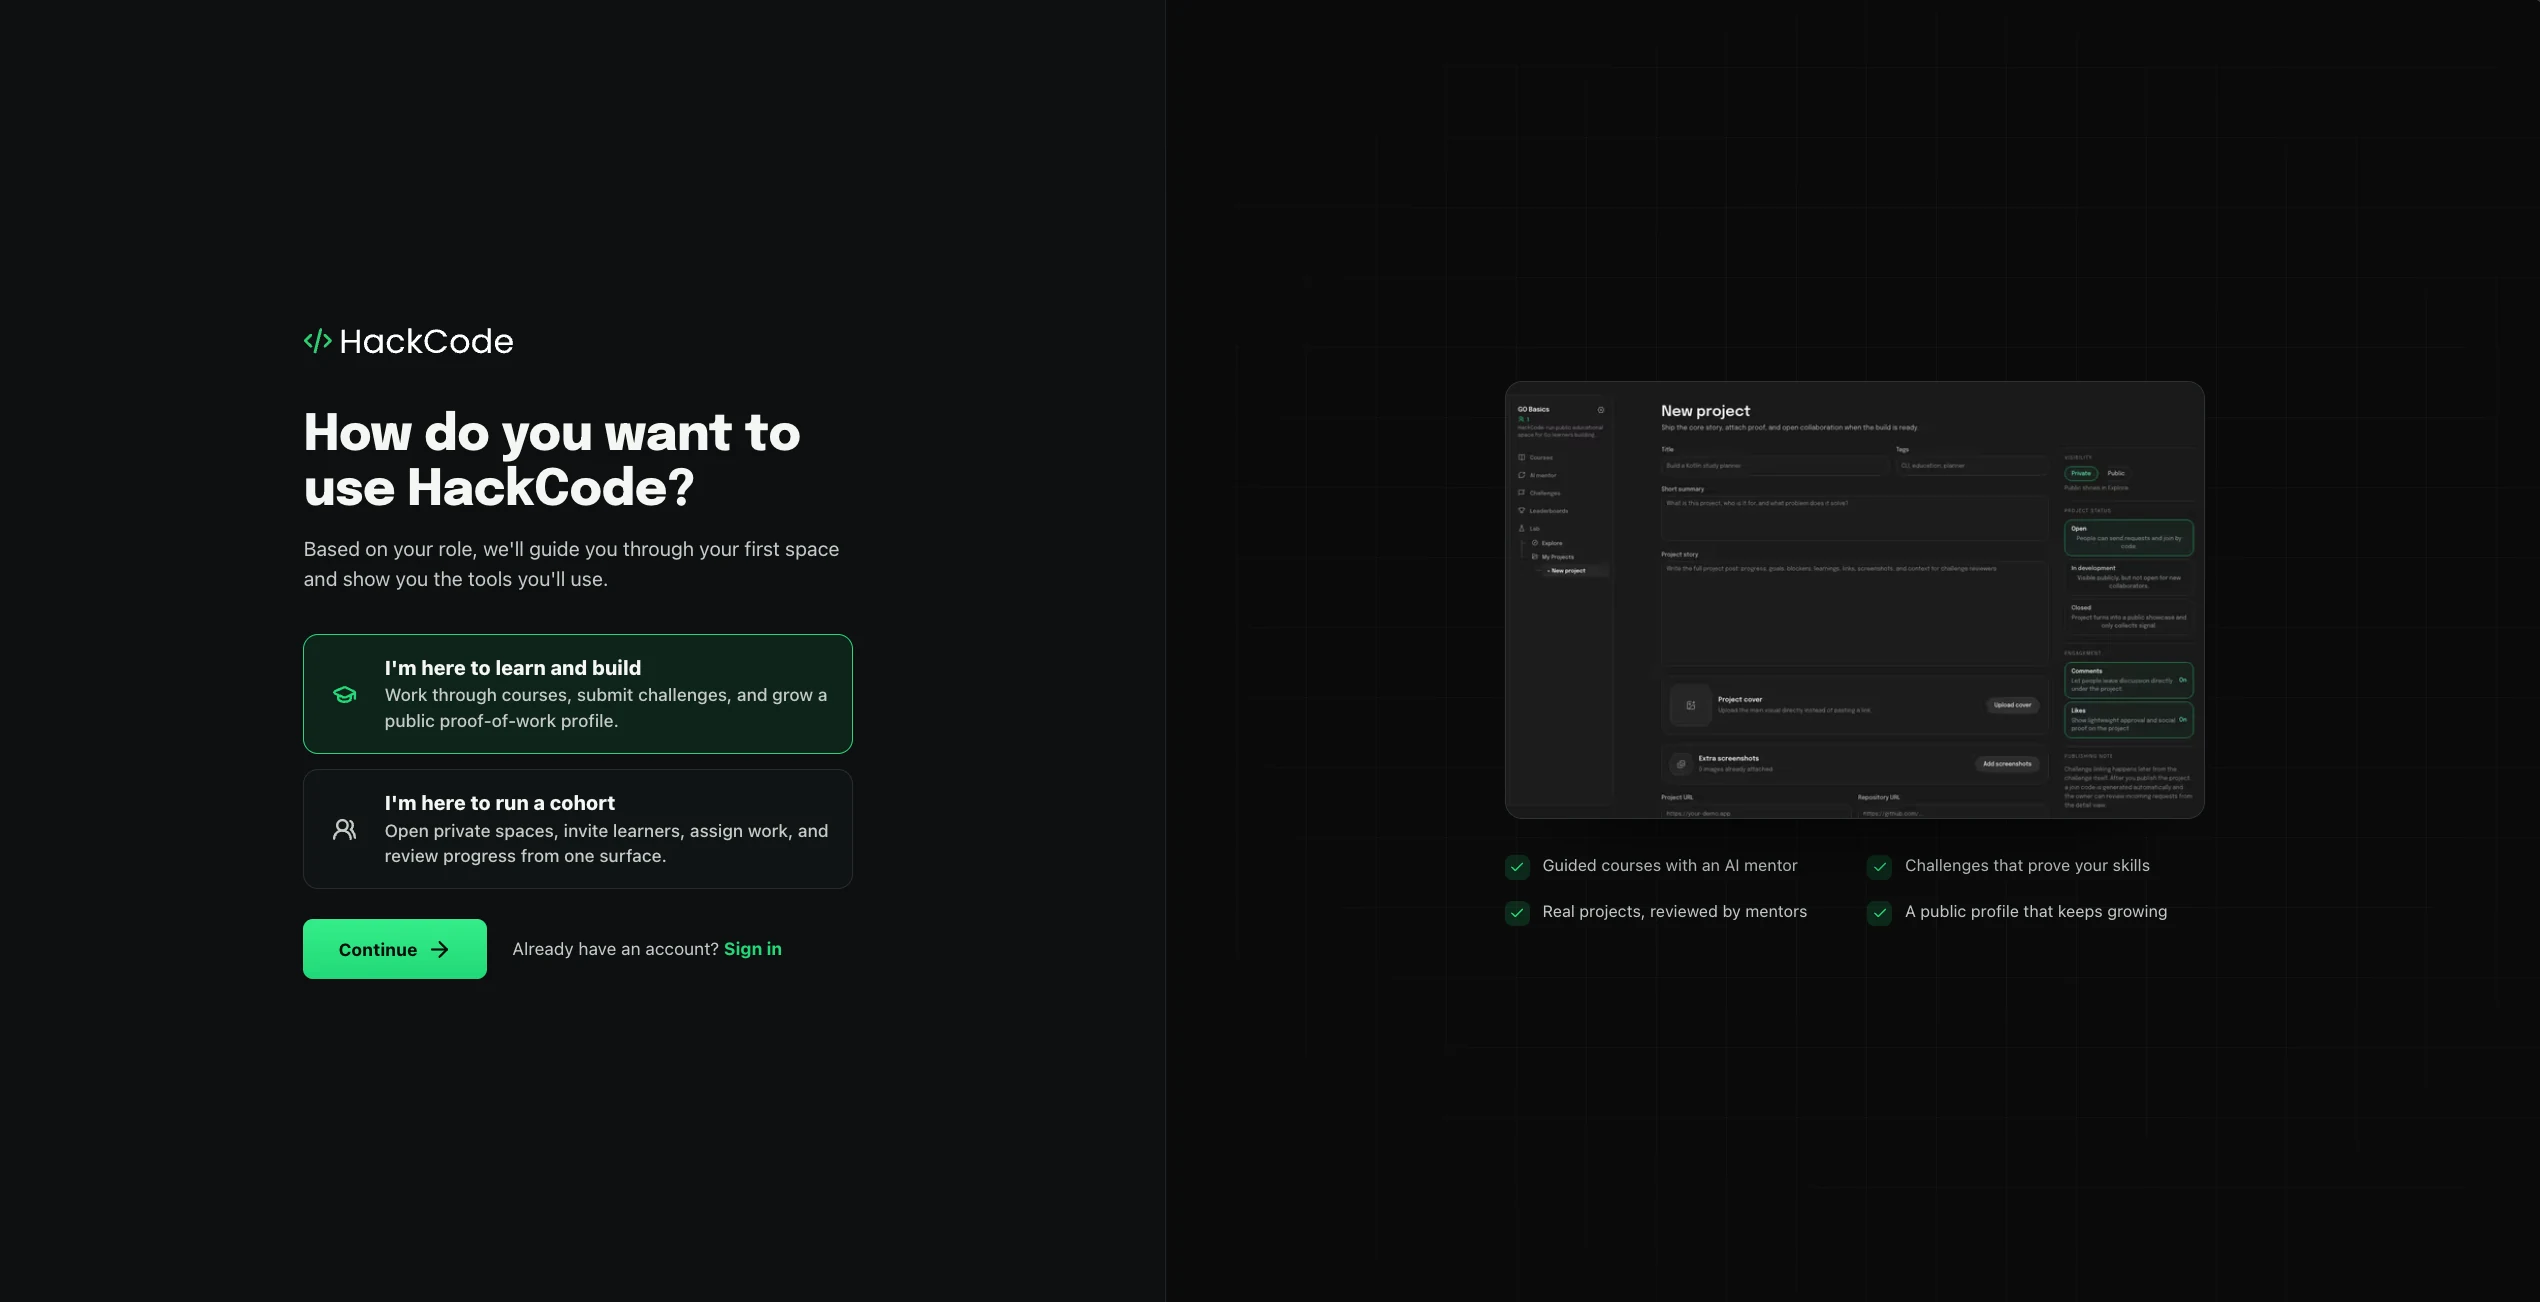Click the check icon beside "Challenges that prove your skills"
The height and width of the screenshot is (1302, 2540).
(x=1880, y=867)
